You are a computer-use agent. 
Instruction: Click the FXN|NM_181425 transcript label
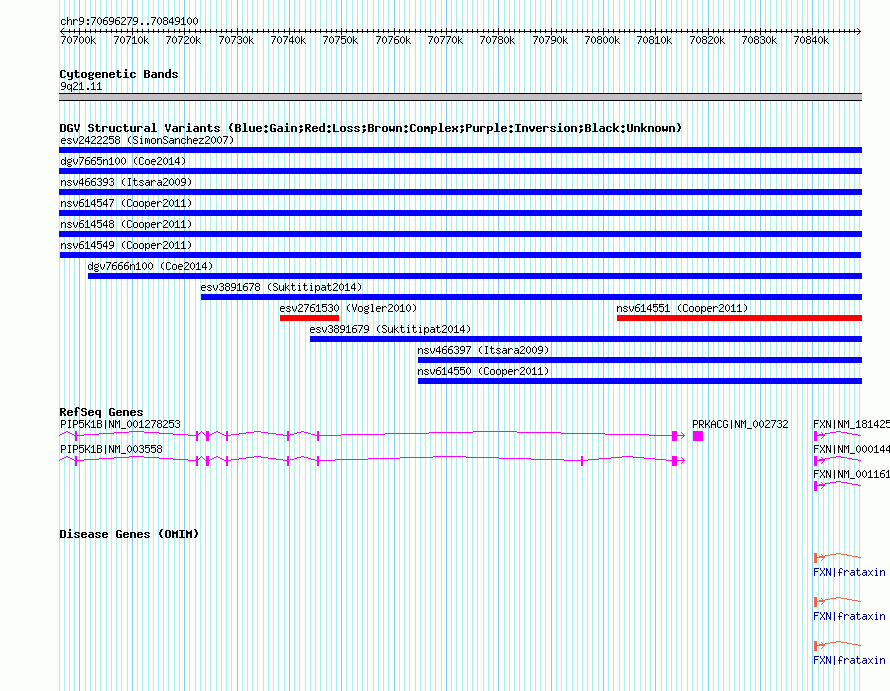[851, 424]
